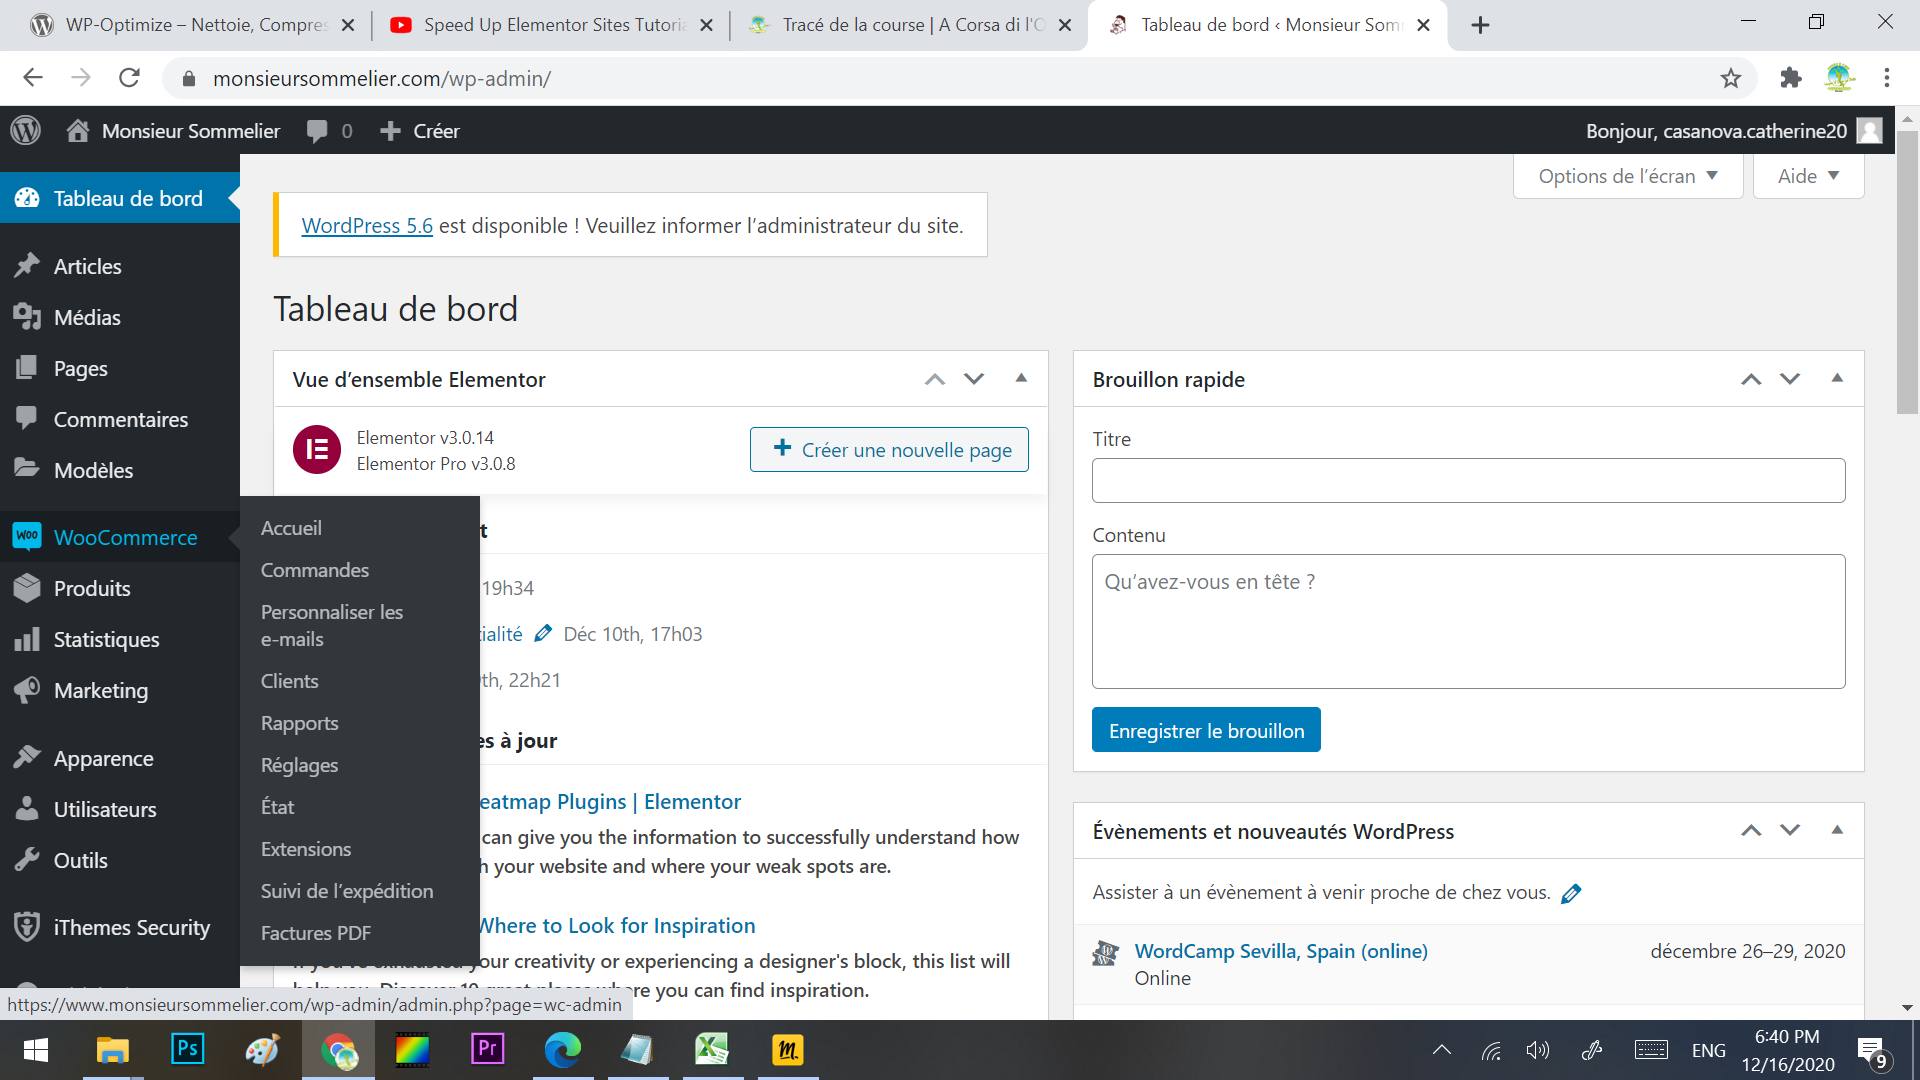Viewport: 1920px width, 1080px height.
Task: Open iThemes Security from the sidebar
Action: [131, 927]
